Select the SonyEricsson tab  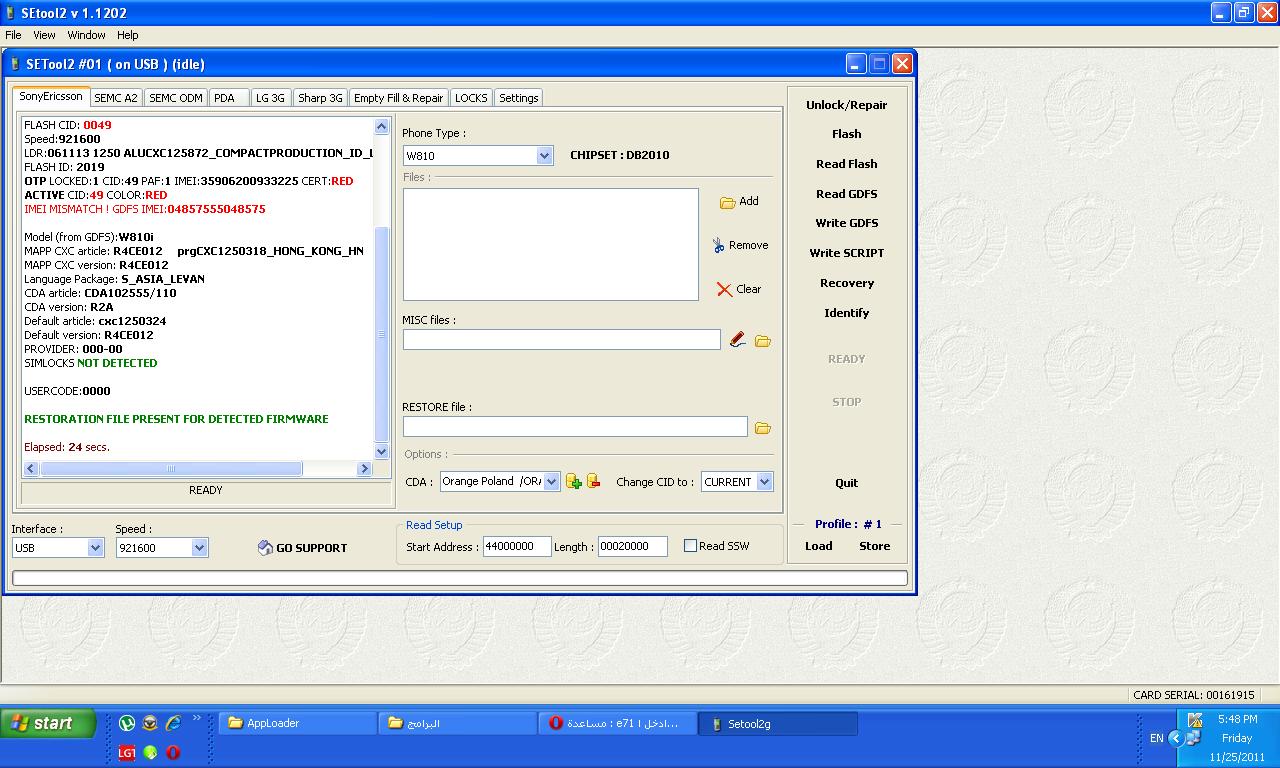[x=51, y=96]
